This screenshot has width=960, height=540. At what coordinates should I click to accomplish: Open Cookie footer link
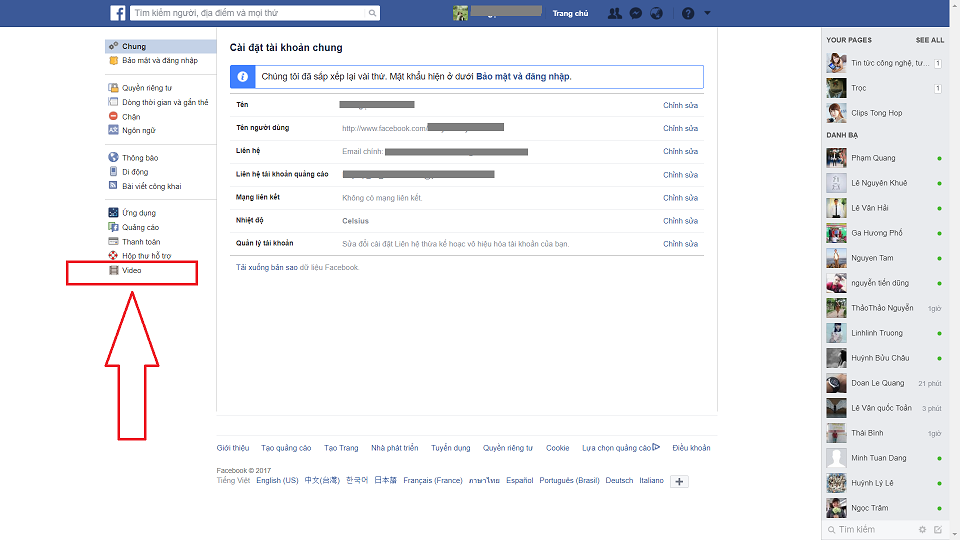558,448
